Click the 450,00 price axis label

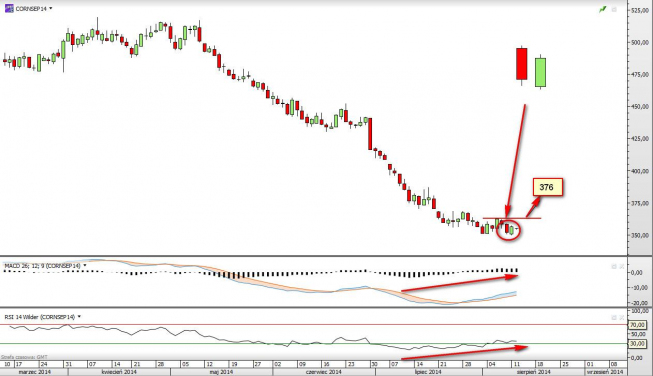tap(640, 107)
